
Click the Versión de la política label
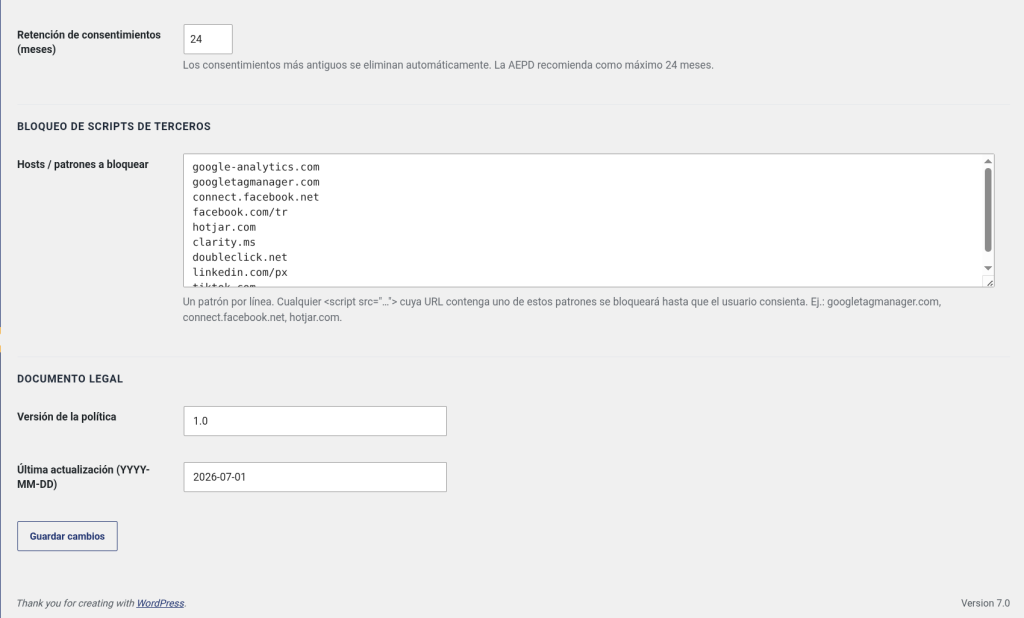pos(67,417)
